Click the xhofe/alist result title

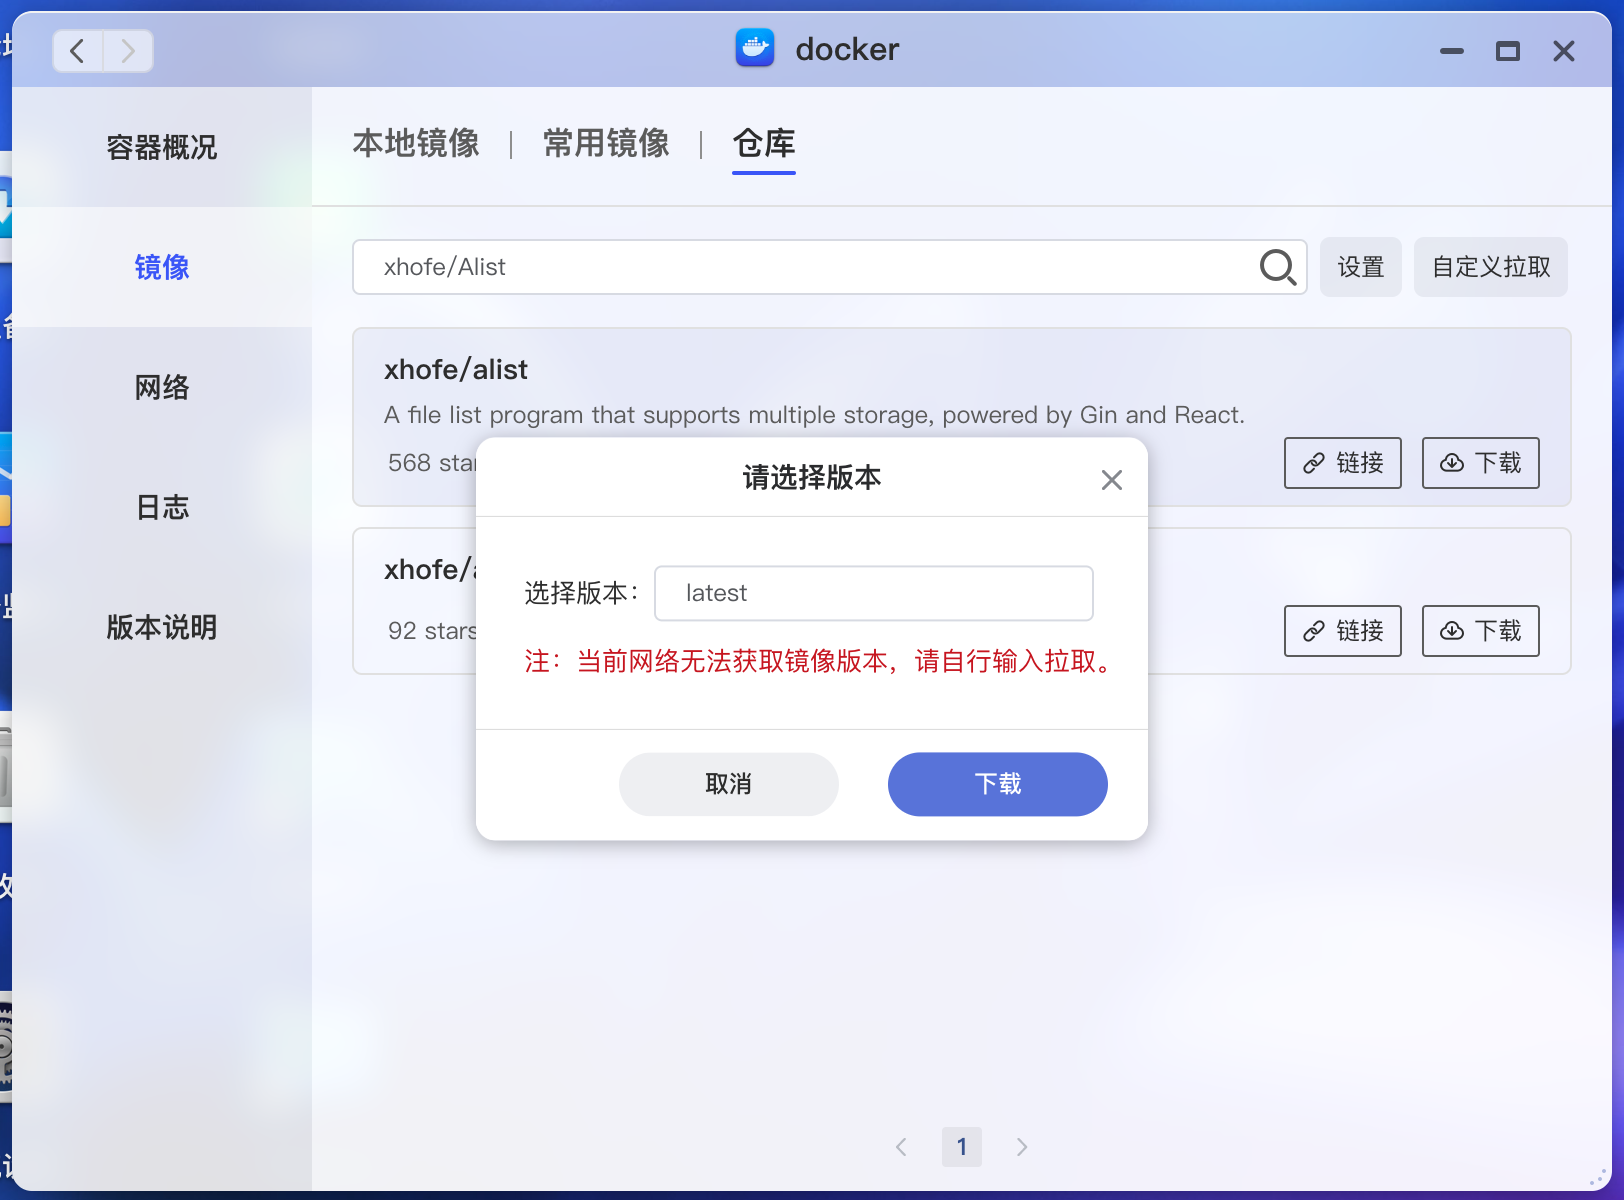(456, 370)
